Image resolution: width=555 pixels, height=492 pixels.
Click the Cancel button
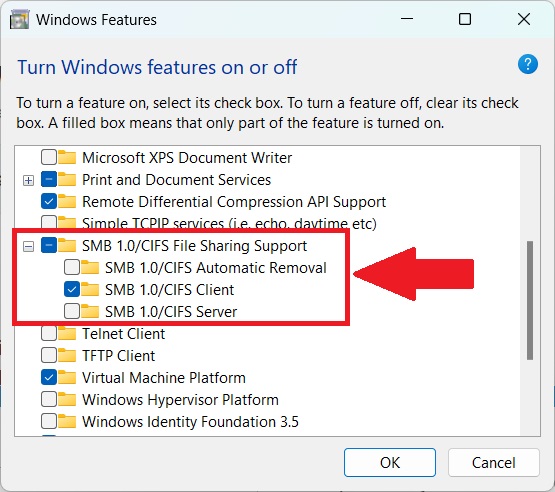pyautogui.click(x=494, y=463)
